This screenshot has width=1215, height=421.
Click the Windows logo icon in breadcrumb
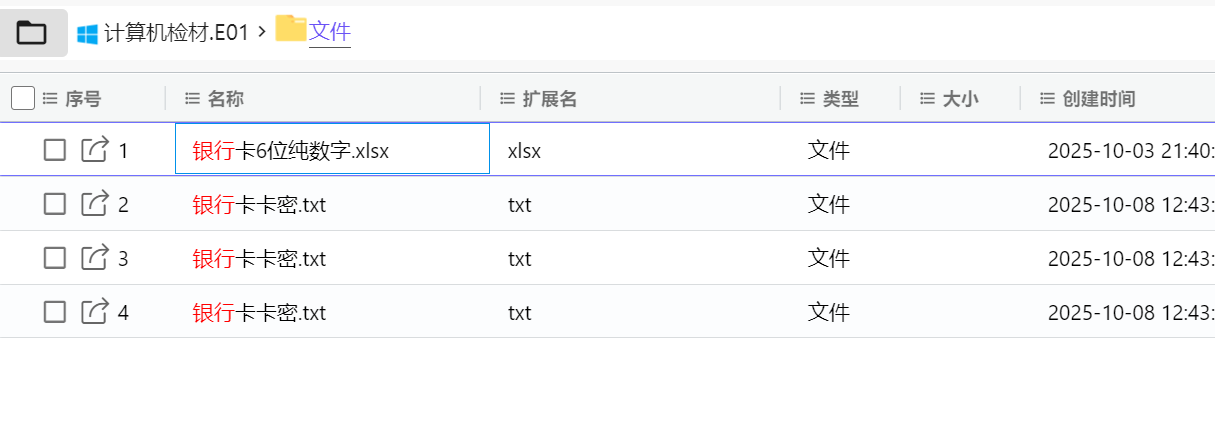pos(87,33)
